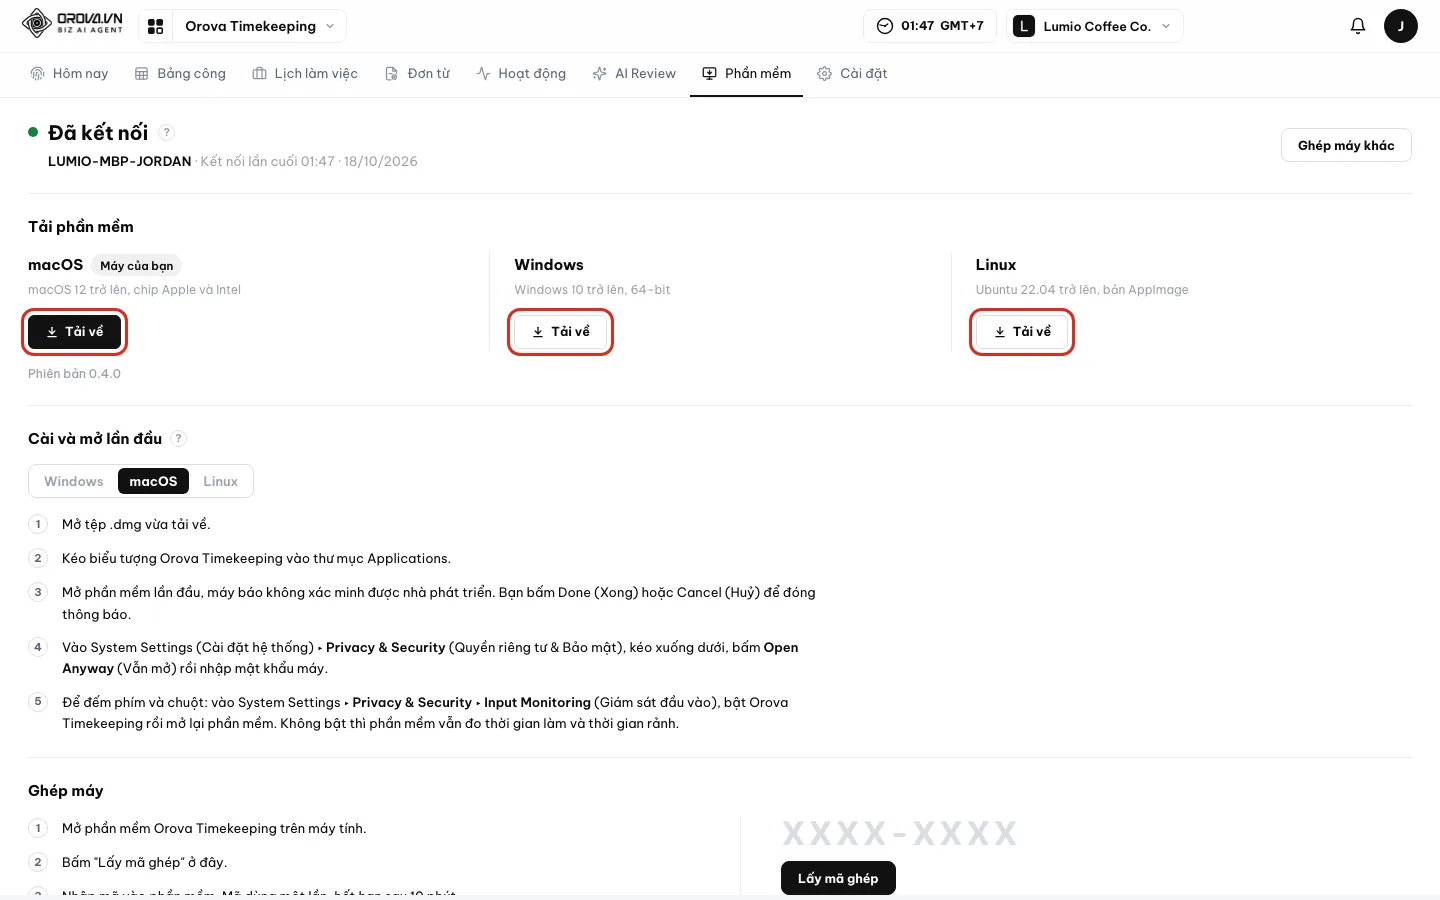Click the "Đã kết nối" status heading
This screenshot has width=1440, height=900.
coord(98,132)
